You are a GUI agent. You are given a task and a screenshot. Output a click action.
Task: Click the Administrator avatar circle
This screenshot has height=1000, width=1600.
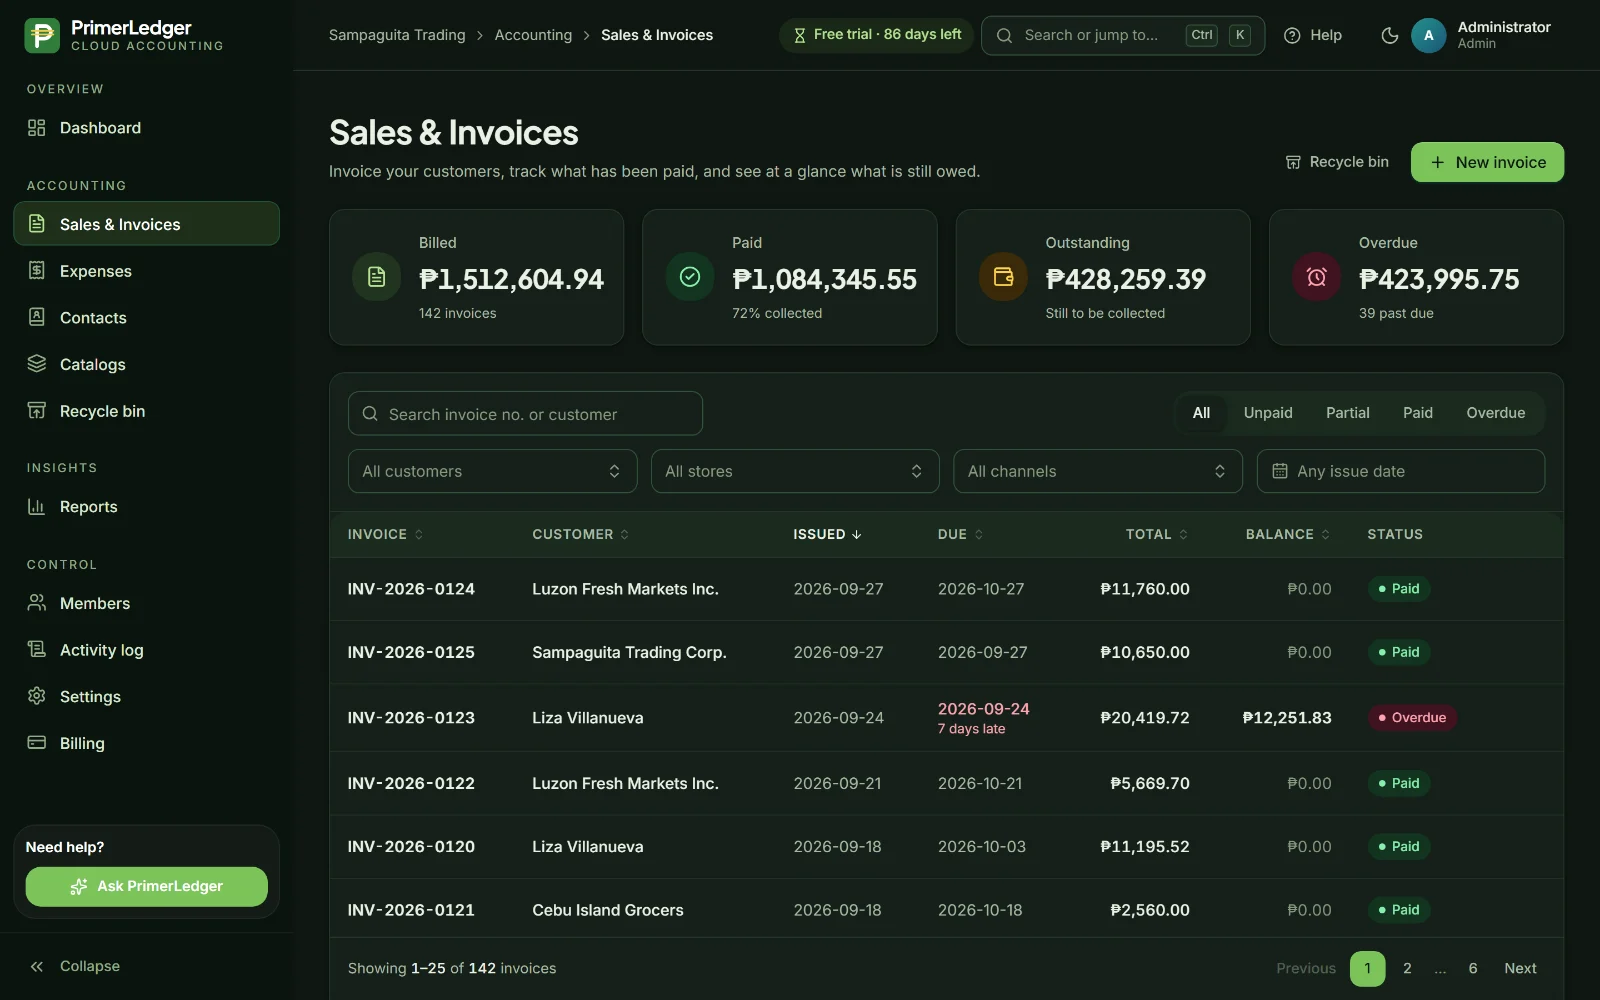1428,35
